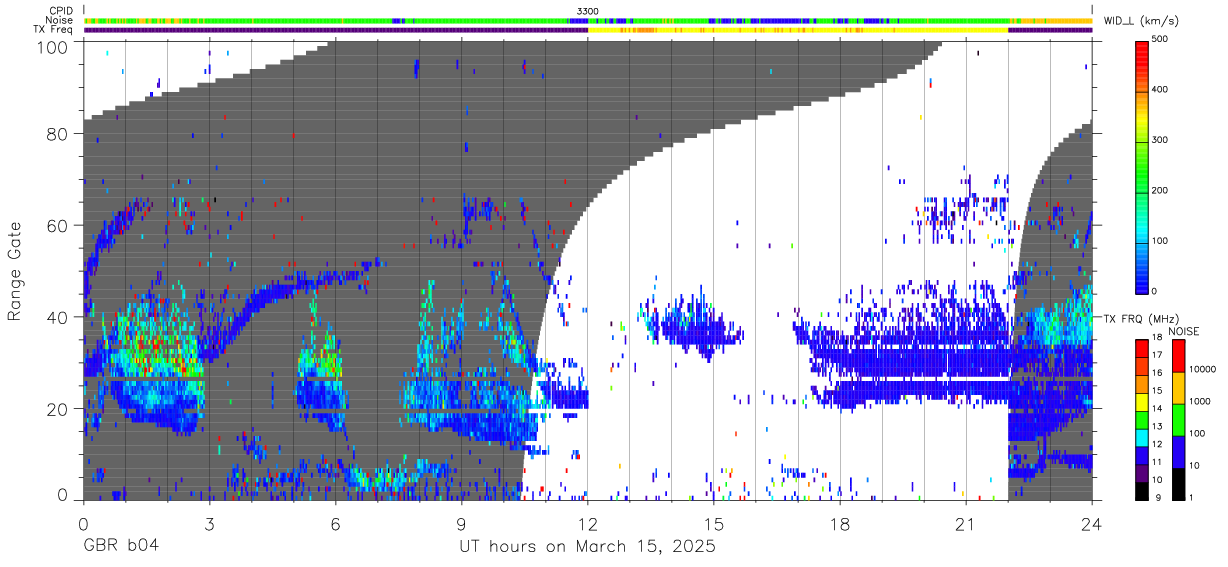Click the noise color strip above plot

588,20
